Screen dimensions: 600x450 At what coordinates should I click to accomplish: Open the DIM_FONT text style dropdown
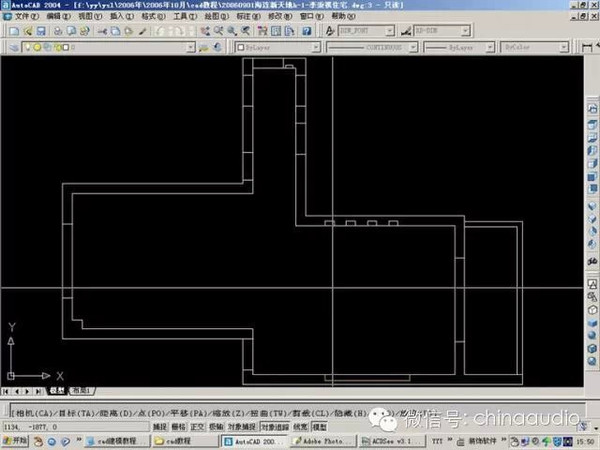tap(390, 31)
